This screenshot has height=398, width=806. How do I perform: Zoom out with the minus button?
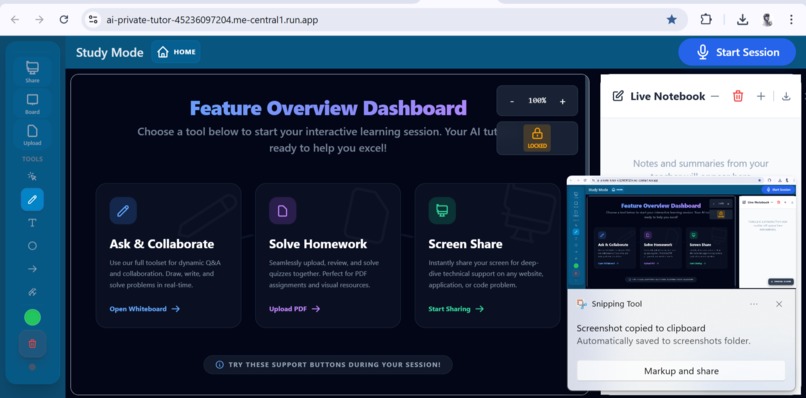(x=512, y=101)
